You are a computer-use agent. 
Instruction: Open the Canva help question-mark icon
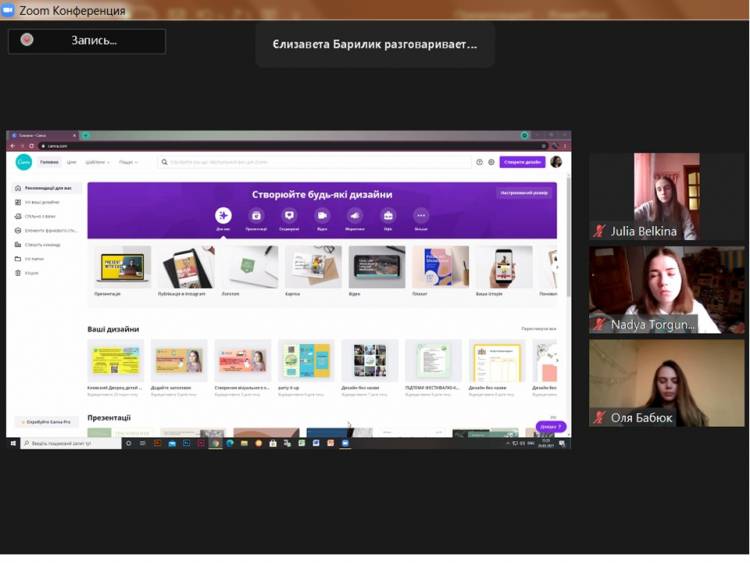[x=479, y=162]
